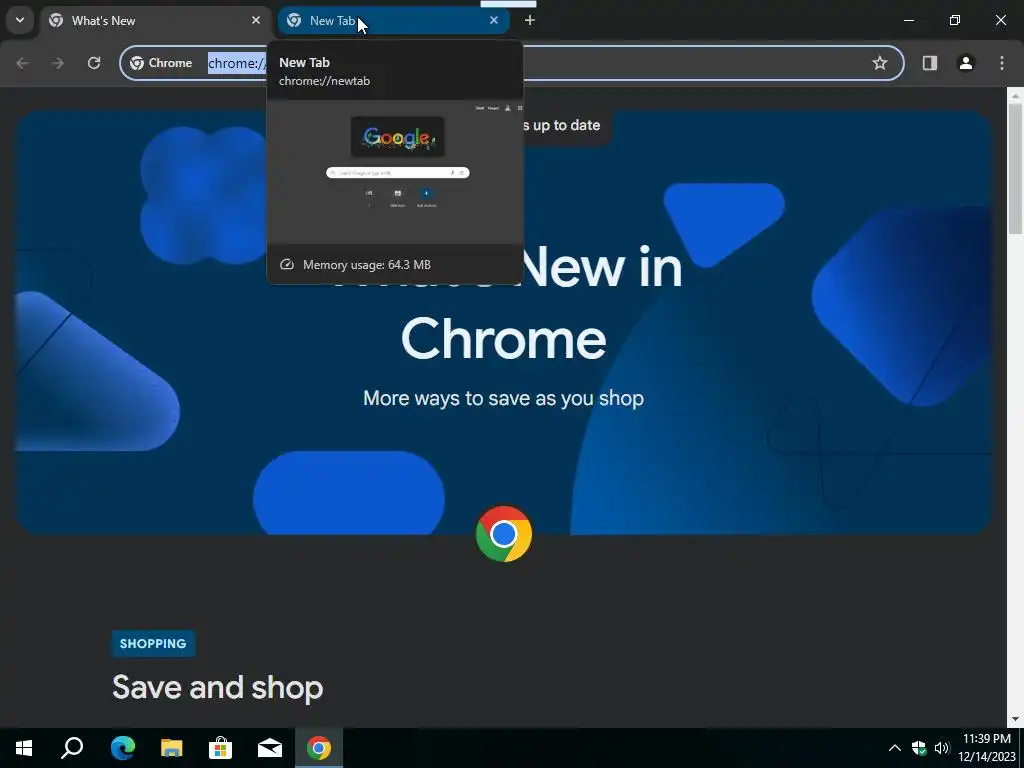1024x768 pixels.
Task: Click the Chrome site info chip
Action: (x=162, y=63)
